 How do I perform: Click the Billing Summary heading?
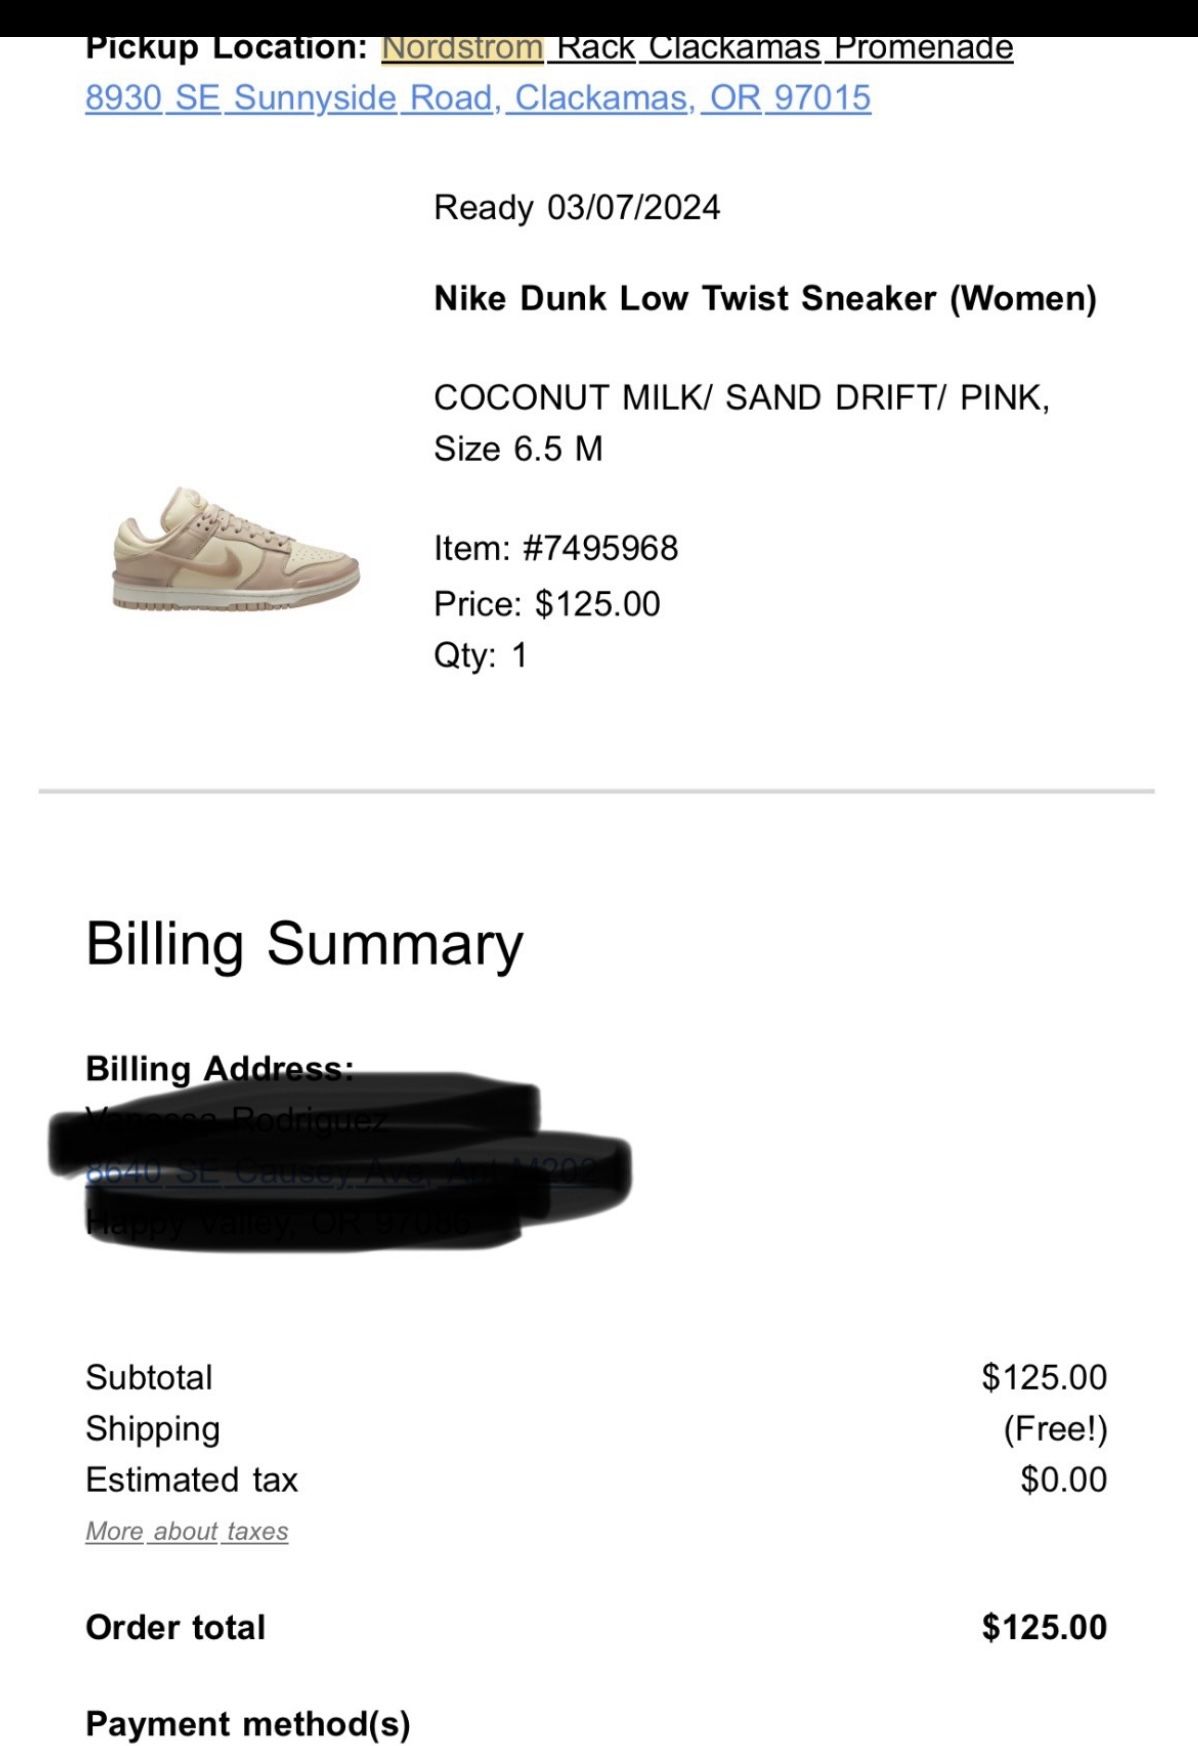[x=304, y=943]
